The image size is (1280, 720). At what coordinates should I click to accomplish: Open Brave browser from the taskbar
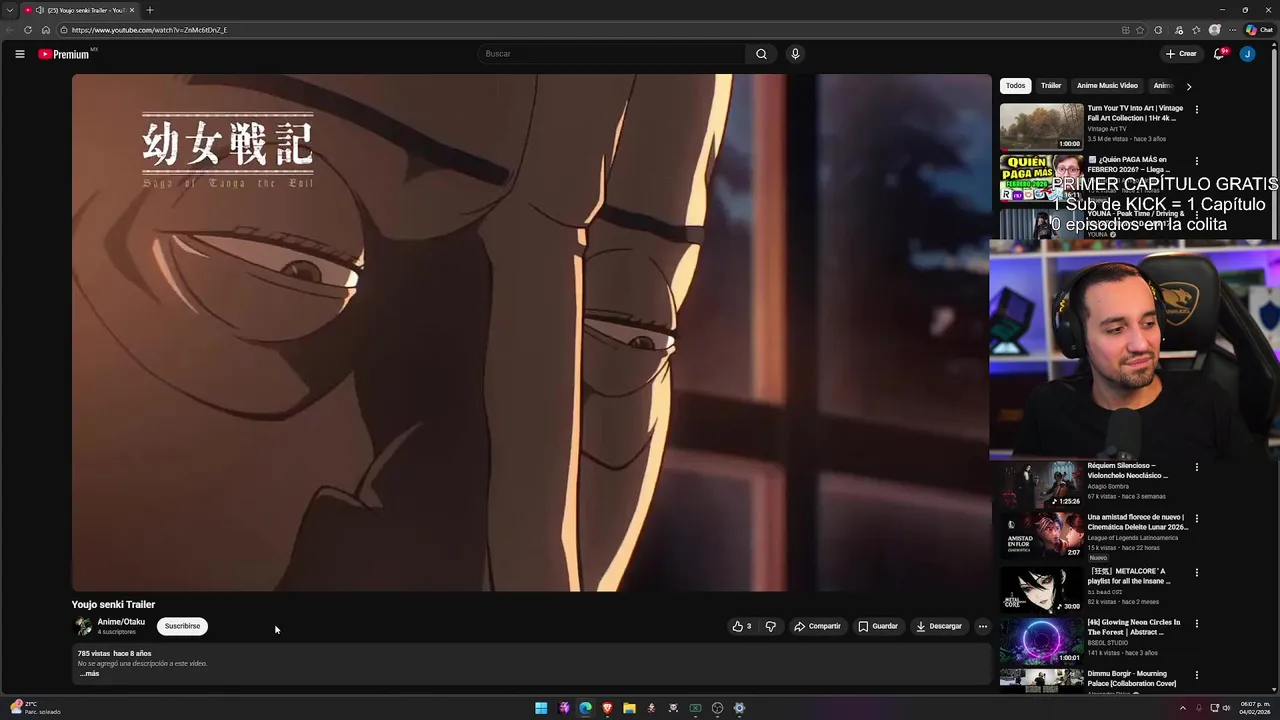click(607, 708)
